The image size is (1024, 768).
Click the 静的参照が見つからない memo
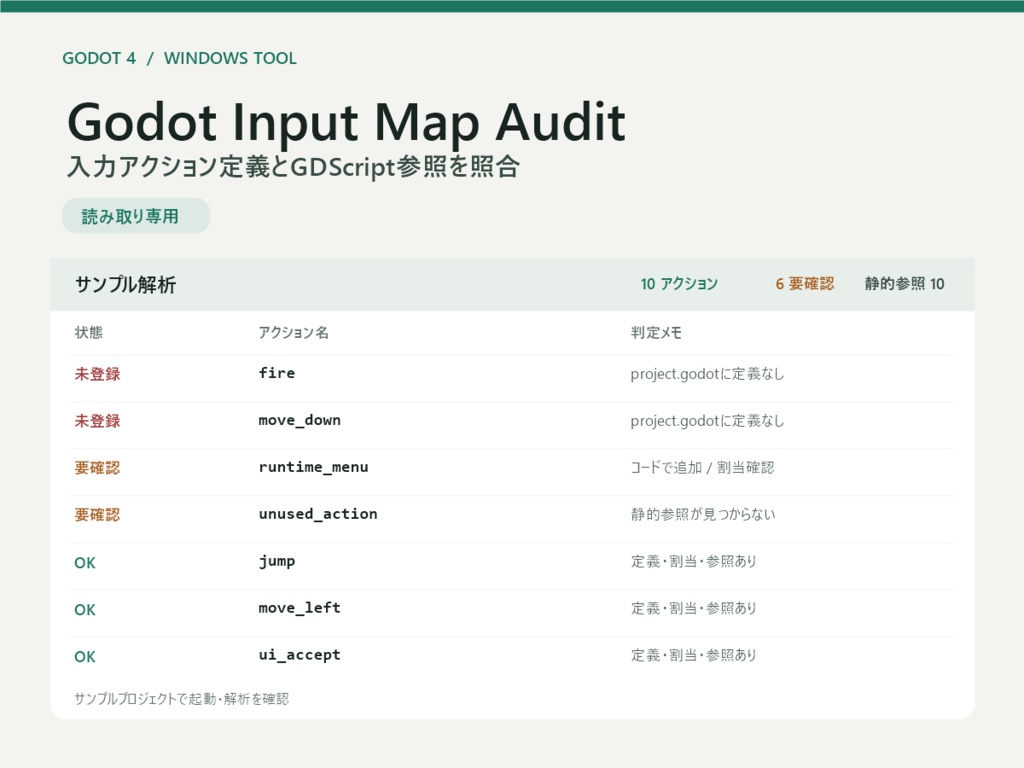tap(703, 515)
